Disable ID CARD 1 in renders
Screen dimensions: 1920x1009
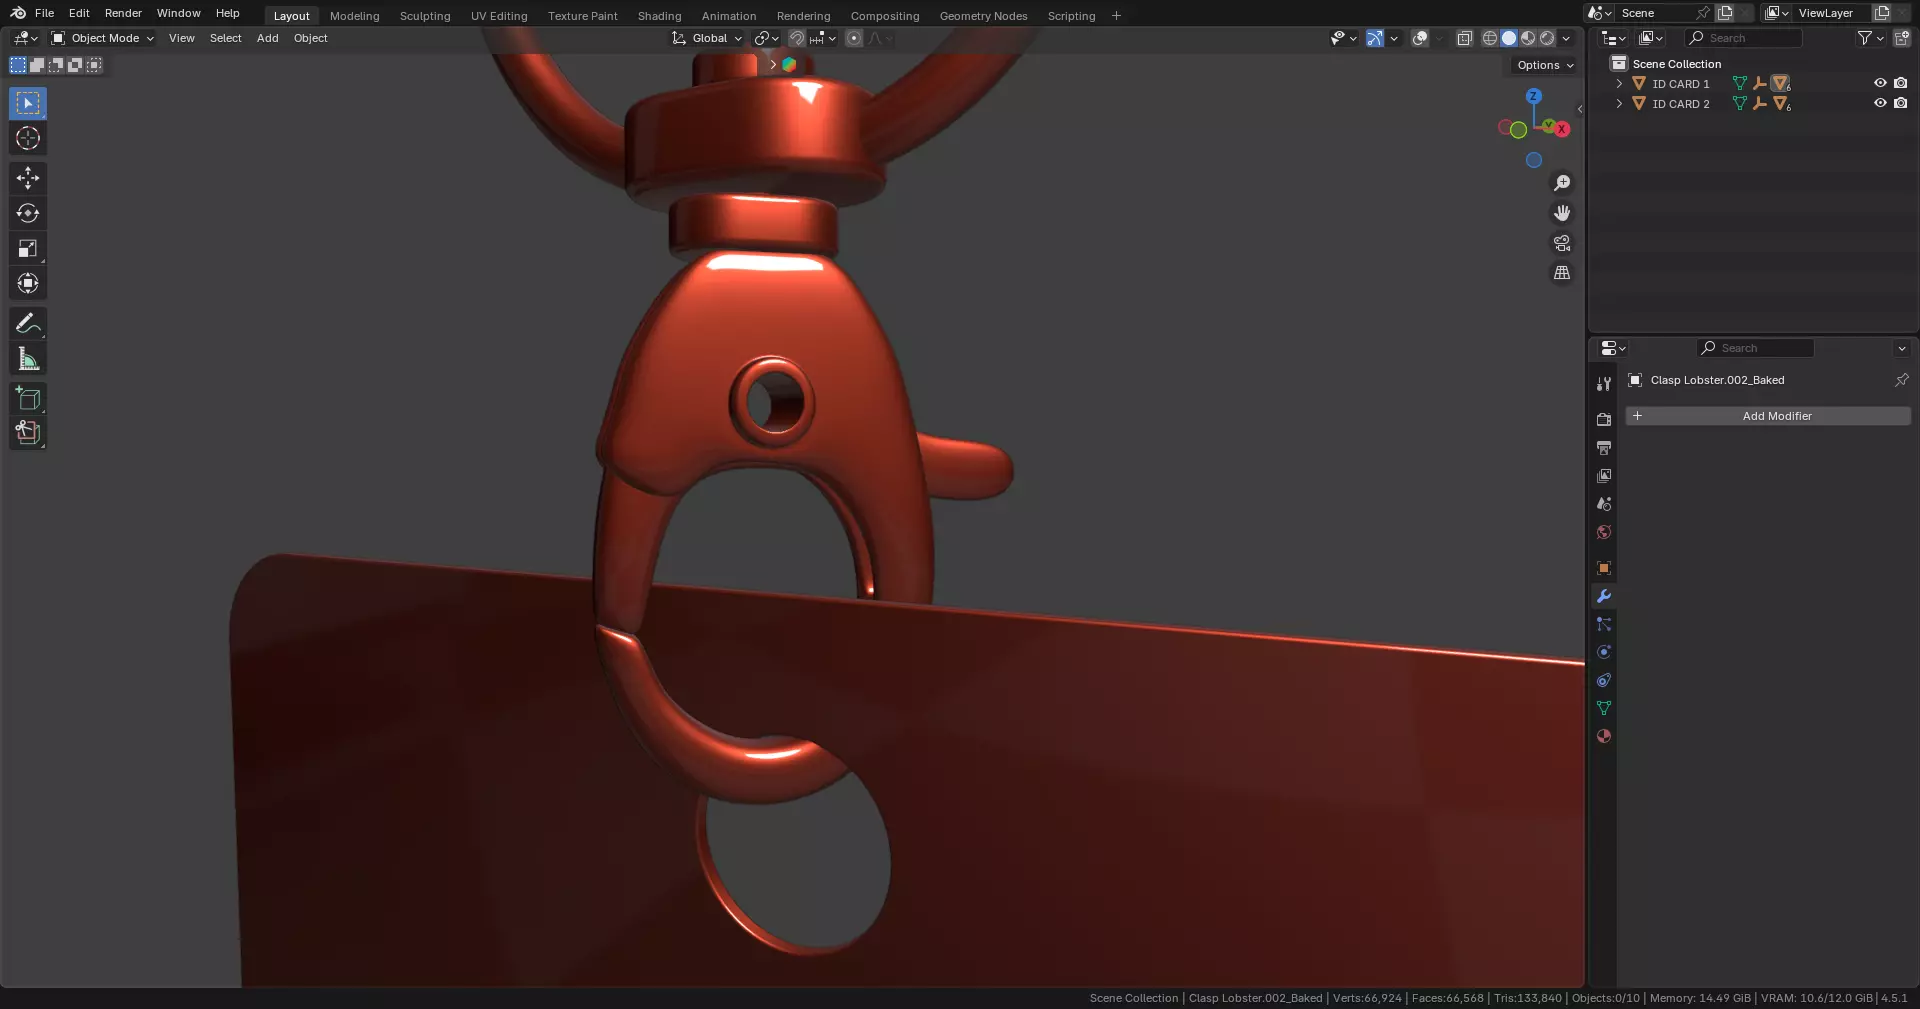[x=1901, y=84]
